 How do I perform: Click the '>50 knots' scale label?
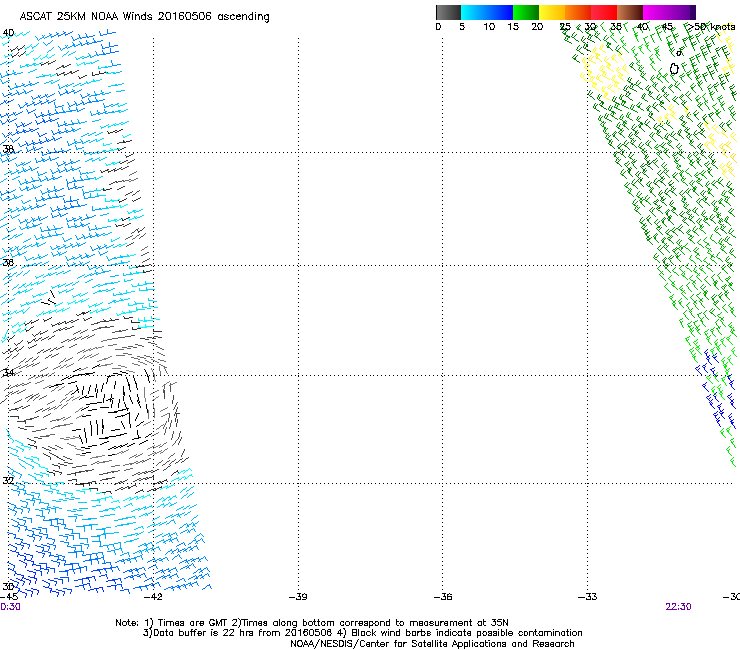tap(711, 27)
